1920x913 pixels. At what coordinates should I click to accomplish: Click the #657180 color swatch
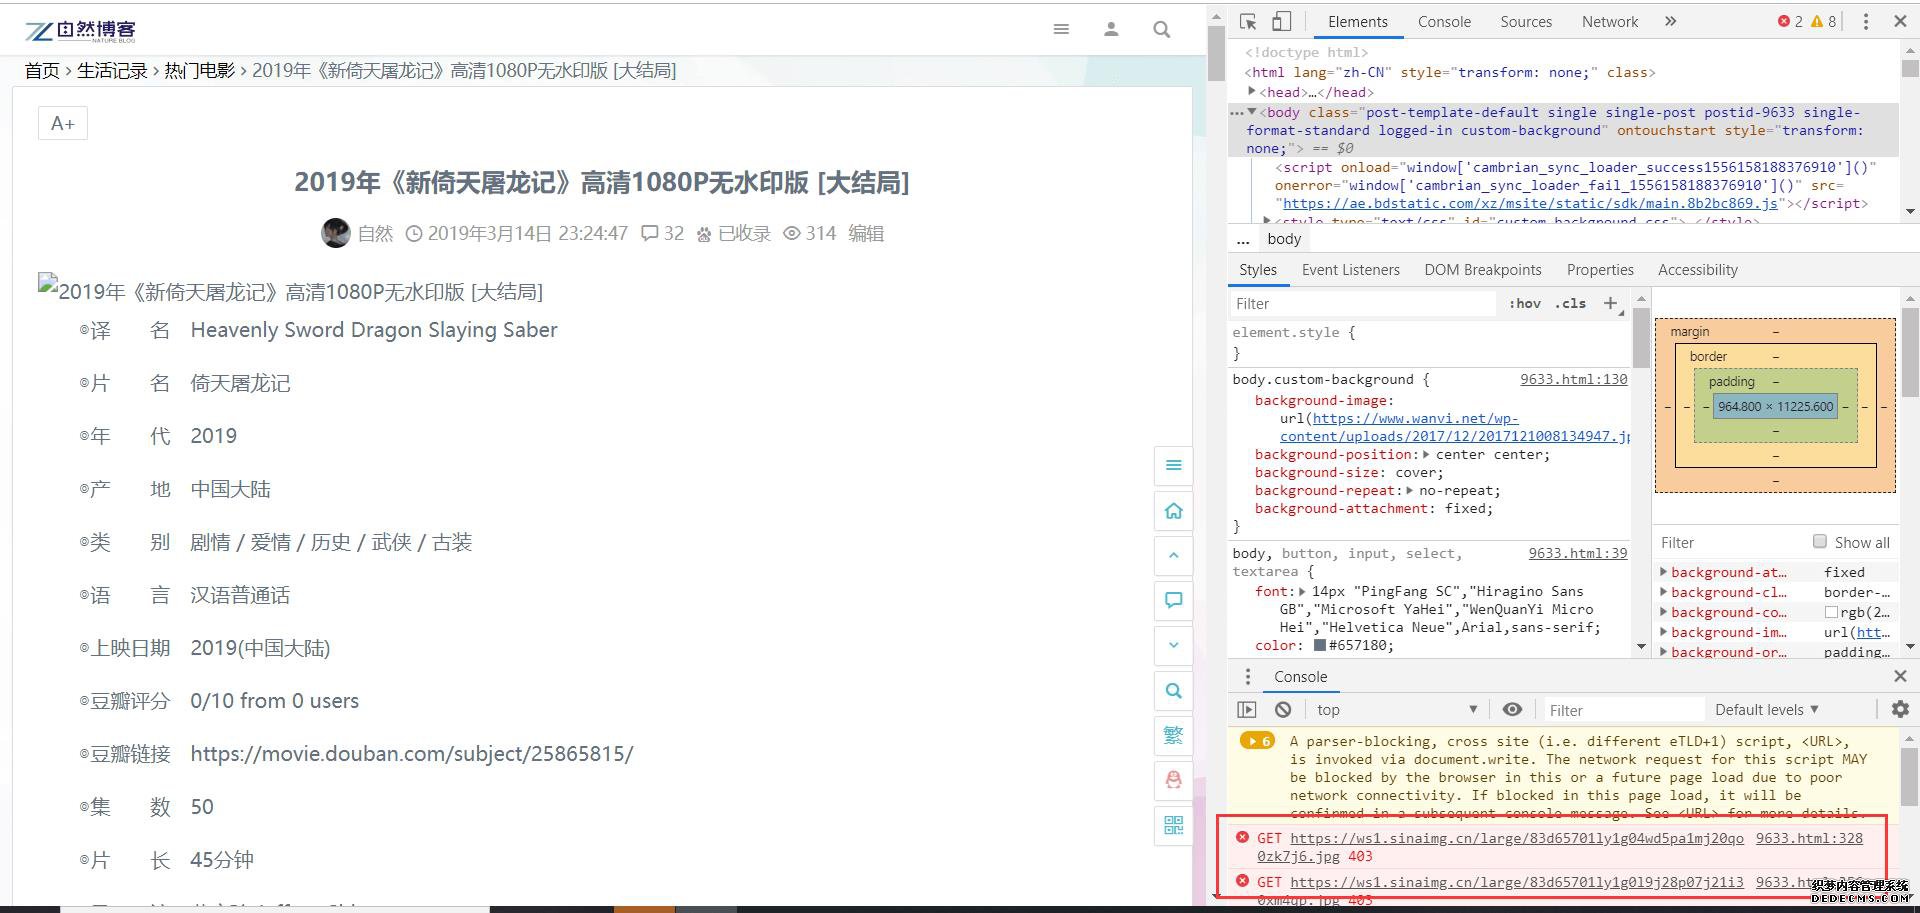click(x=1319, y=645)
